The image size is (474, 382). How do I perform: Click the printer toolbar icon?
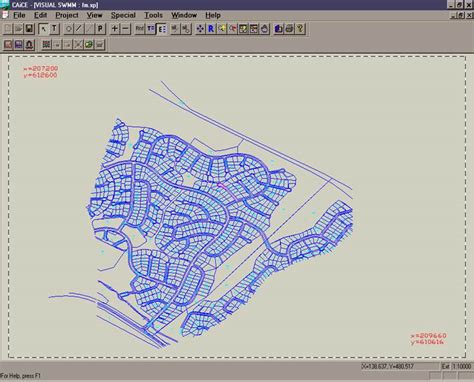(x=289, y=29)
